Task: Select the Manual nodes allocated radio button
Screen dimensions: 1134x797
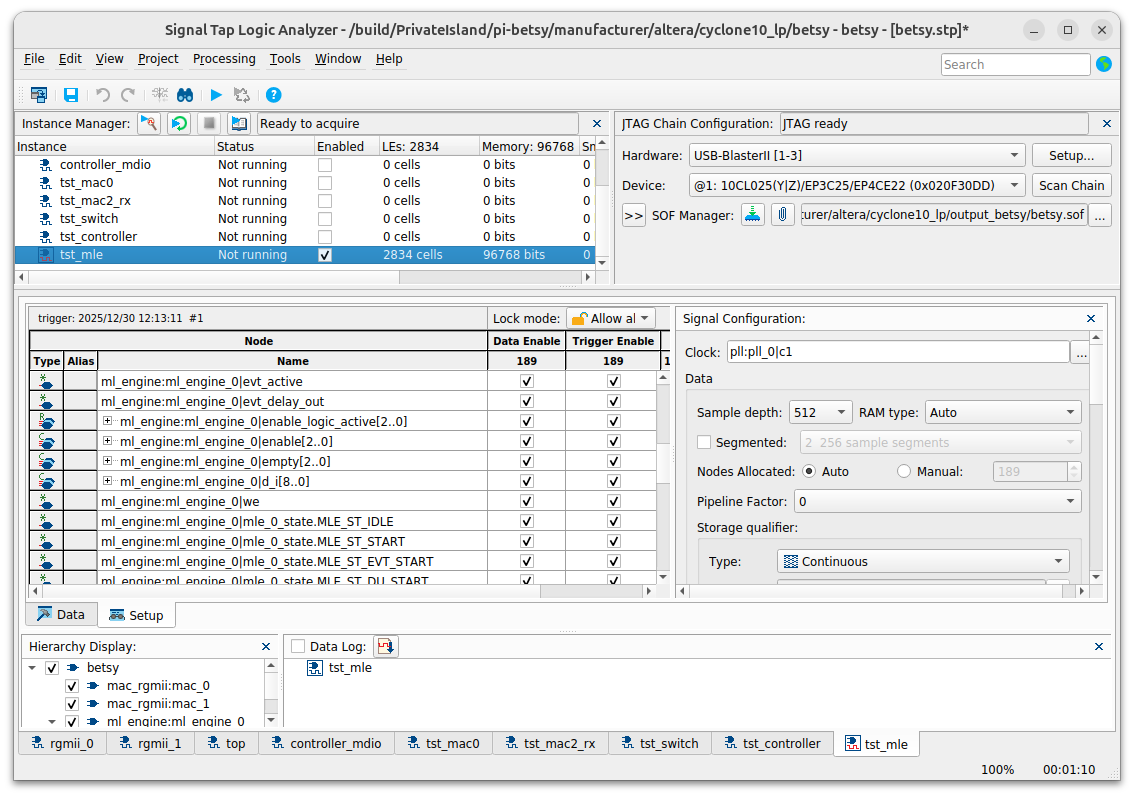Action: click(904, 471)
